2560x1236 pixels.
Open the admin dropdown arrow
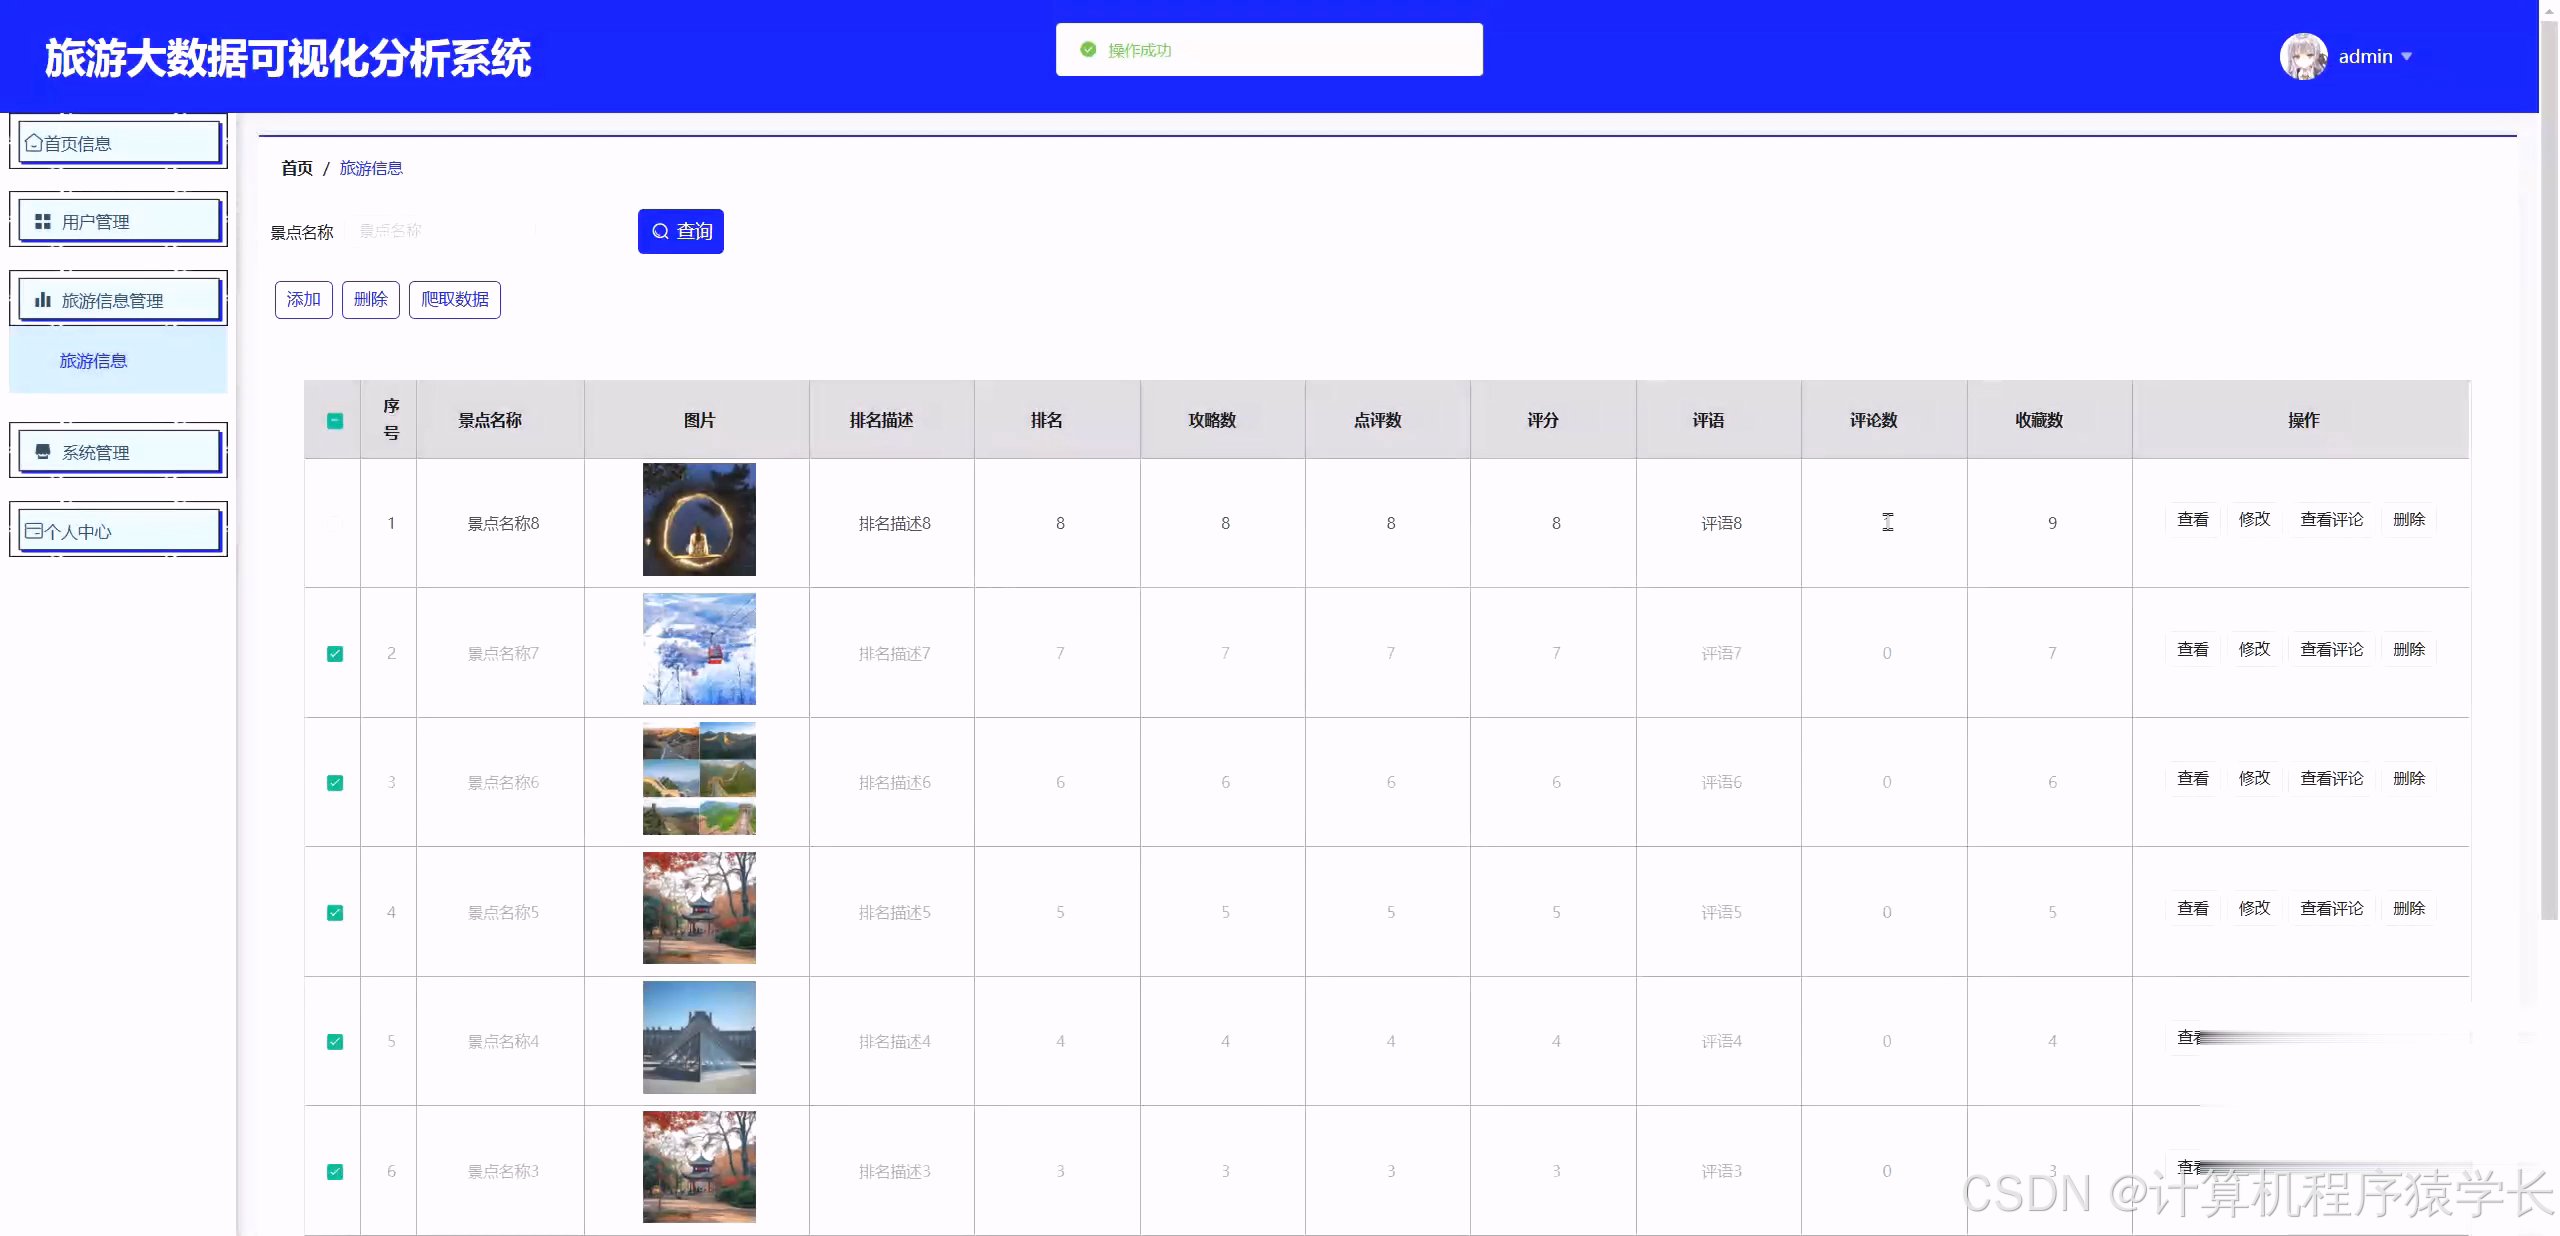coord(2407,57)
